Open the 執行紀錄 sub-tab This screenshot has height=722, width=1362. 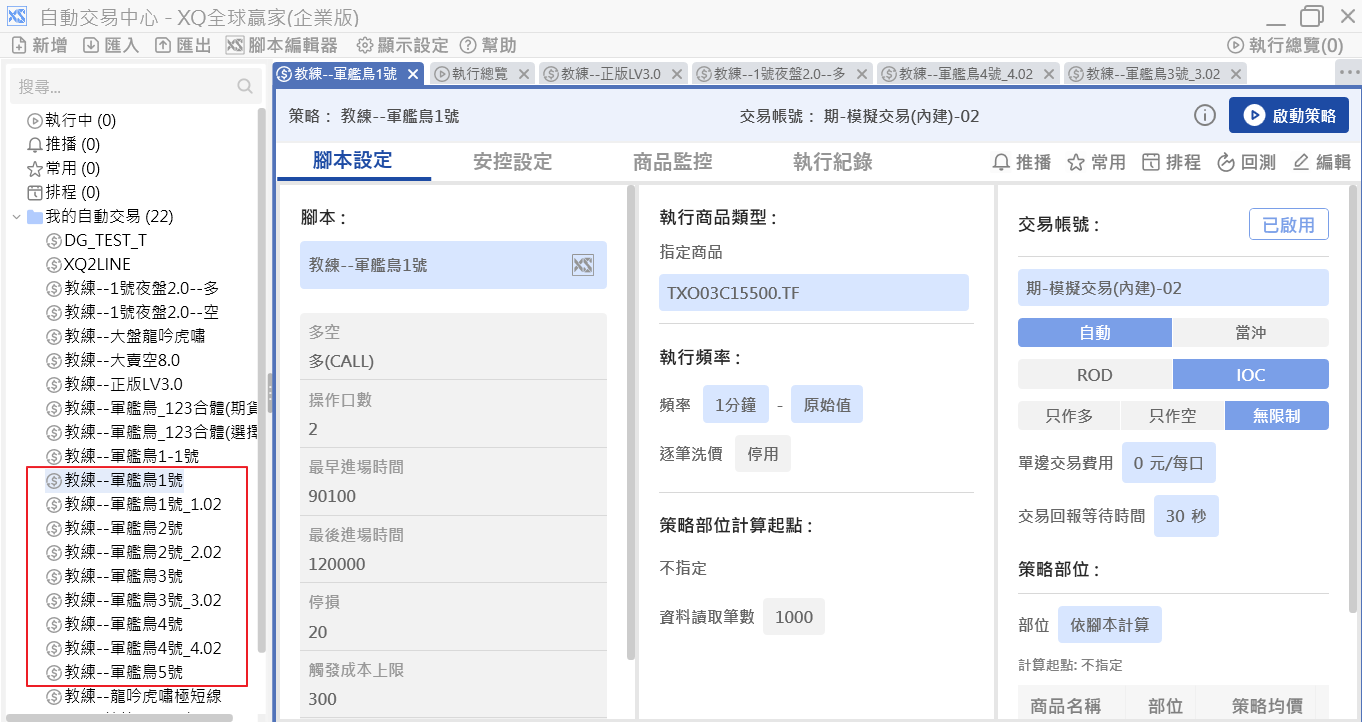coord(833,161)
